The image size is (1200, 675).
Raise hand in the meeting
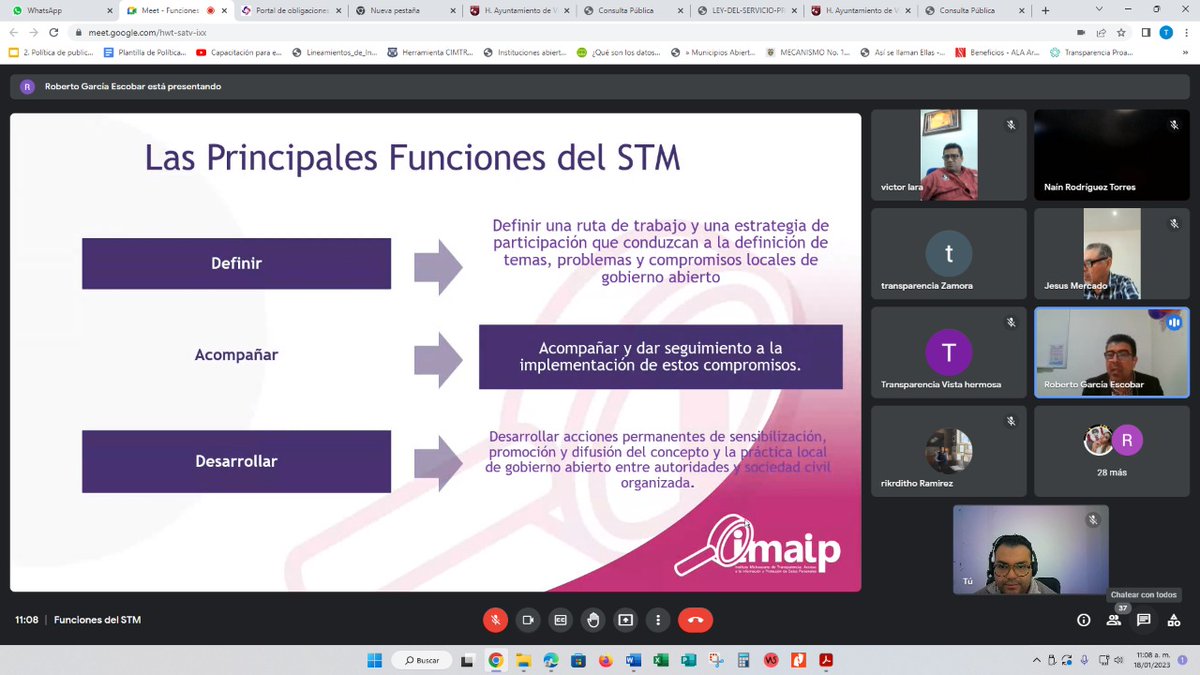(x=593, y=620)
